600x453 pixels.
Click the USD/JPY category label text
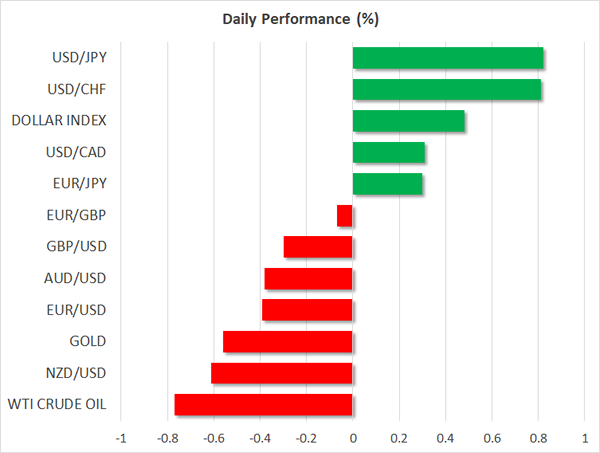[x=79, y=58]
